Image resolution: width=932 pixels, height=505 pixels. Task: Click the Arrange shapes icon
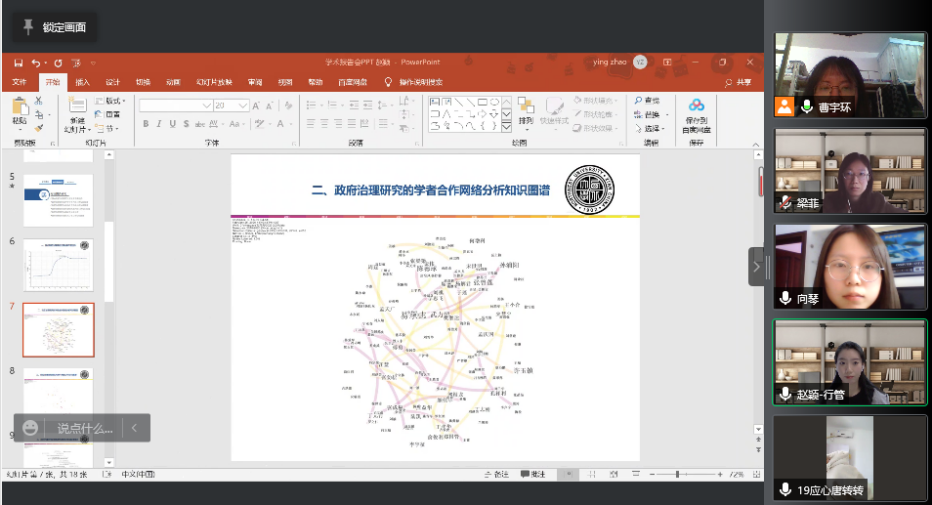point(526,108)
